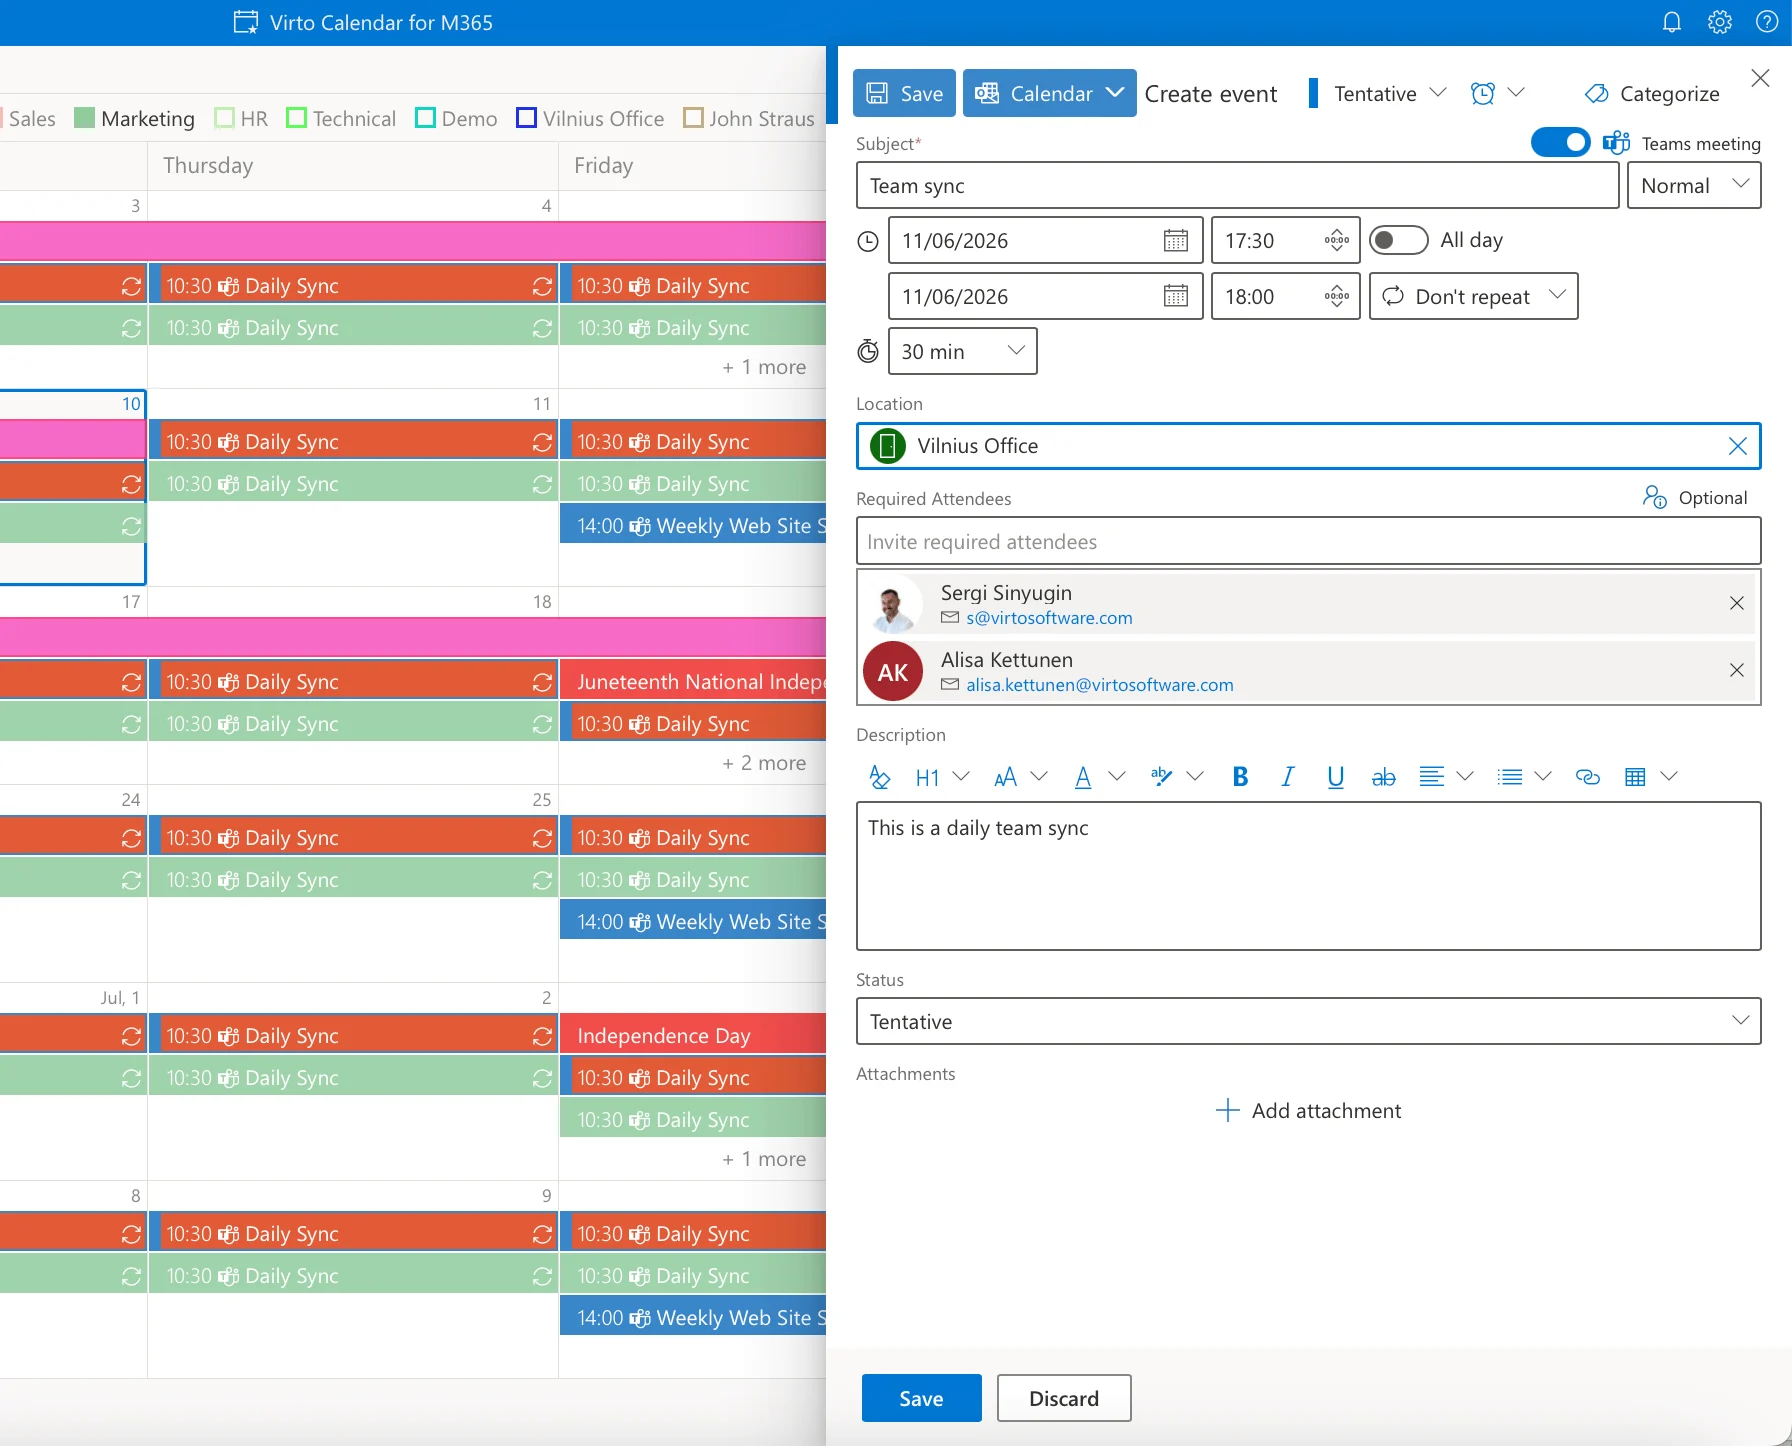
Task: Apply strikethrough formatting
Action: coord(1383,777)
